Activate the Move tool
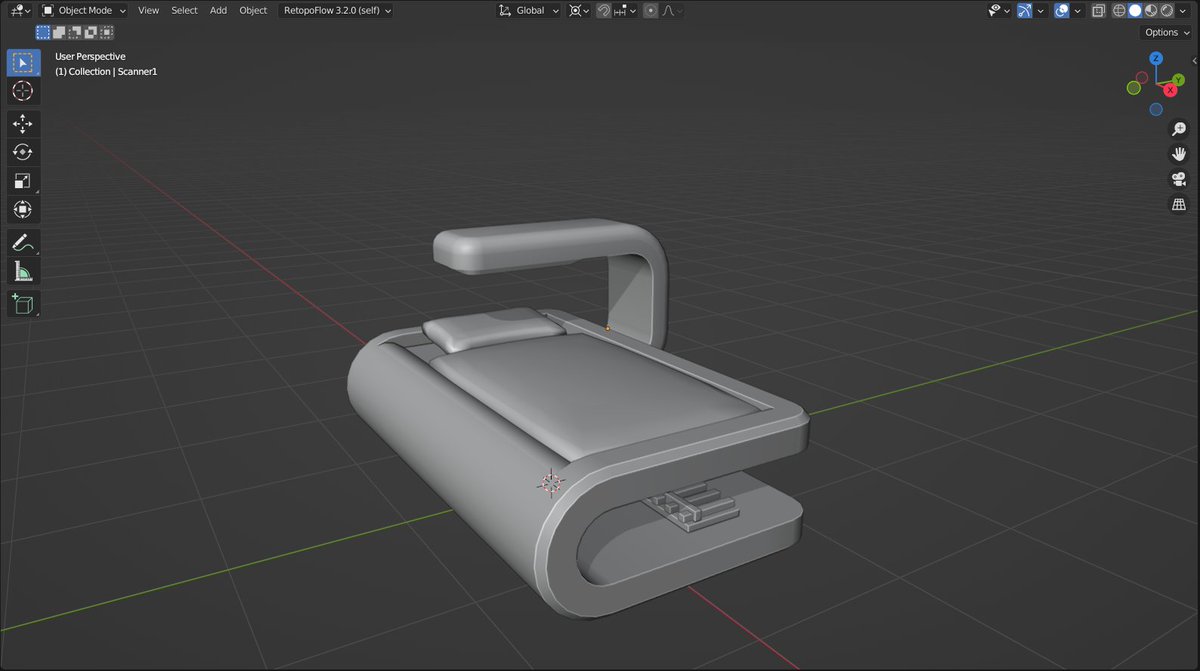Screen dimensions: 1200x671 [x=23, y=124]
